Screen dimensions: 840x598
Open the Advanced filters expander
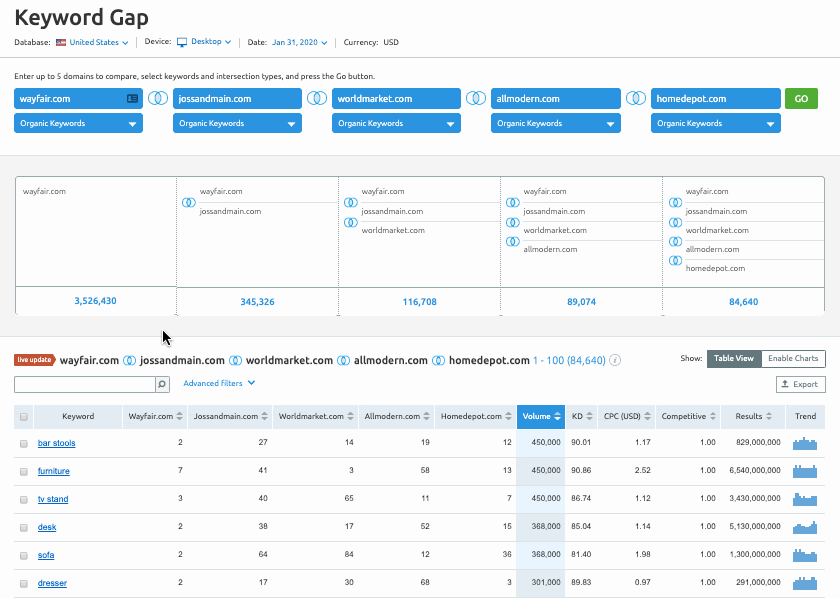tap(219, 383)
